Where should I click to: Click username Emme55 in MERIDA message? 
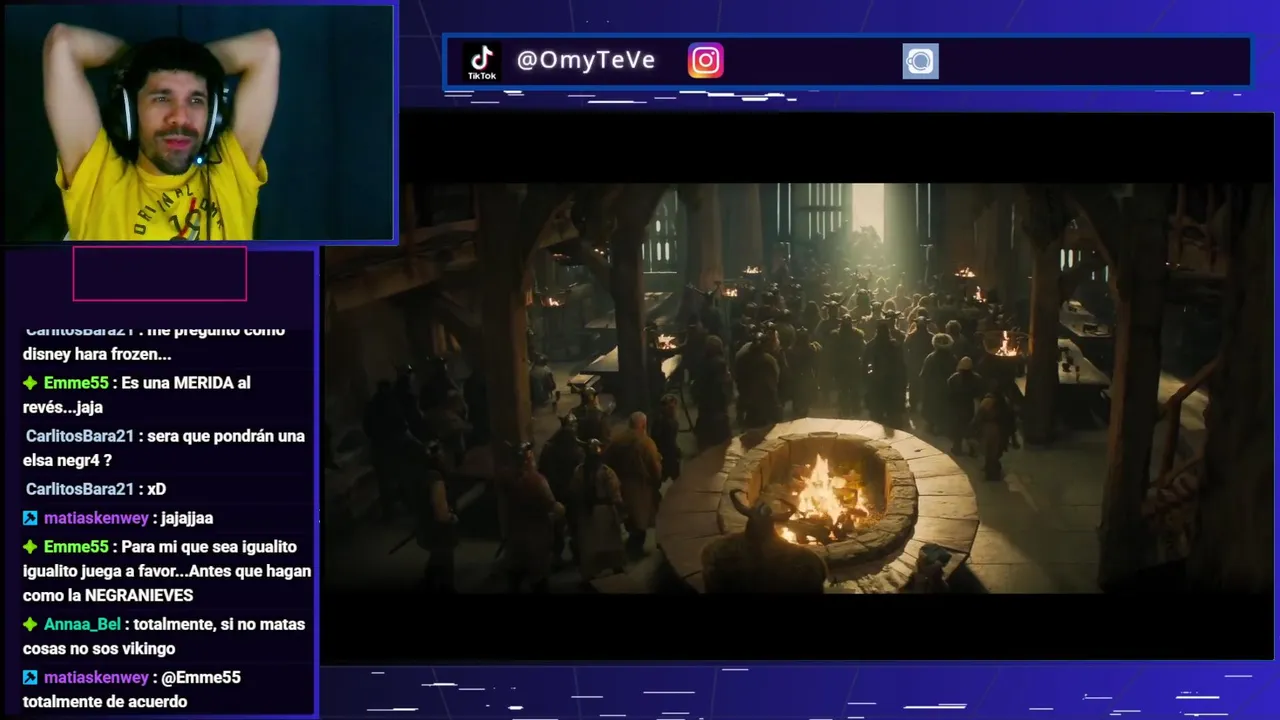point(76,383)
